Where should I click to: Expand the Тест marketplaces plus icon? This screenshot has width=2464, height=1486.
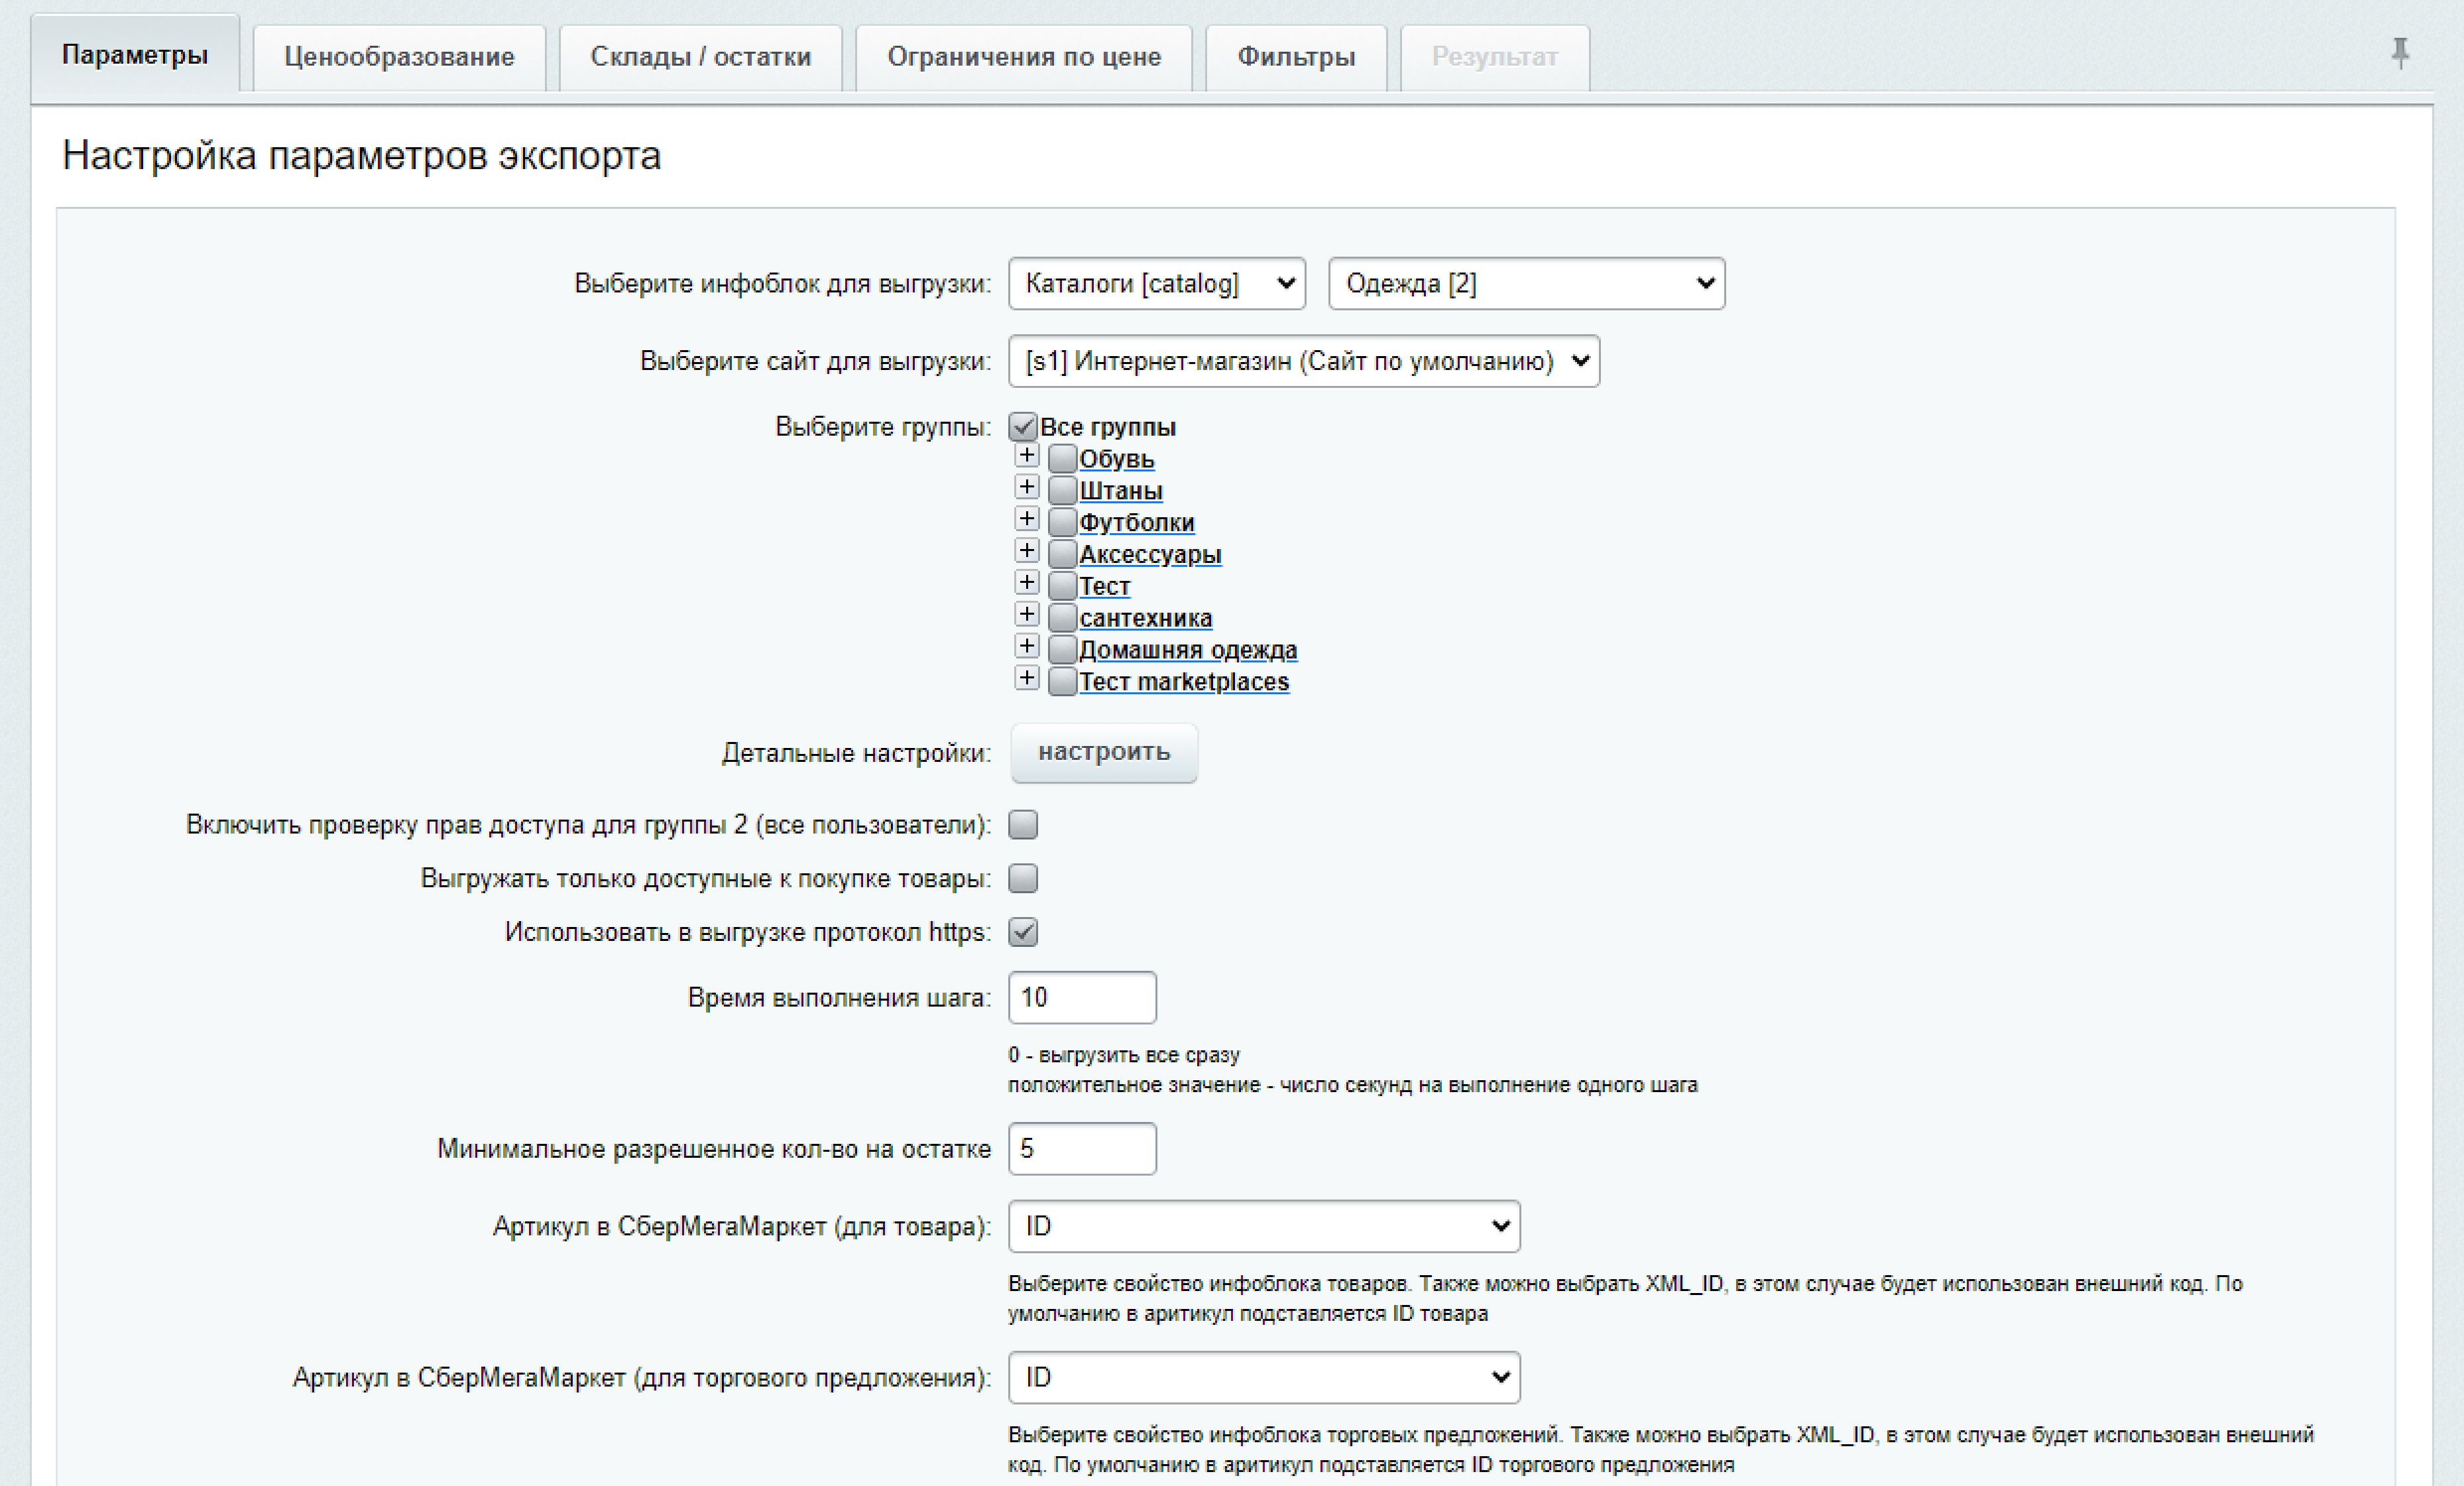point(1026,678)
